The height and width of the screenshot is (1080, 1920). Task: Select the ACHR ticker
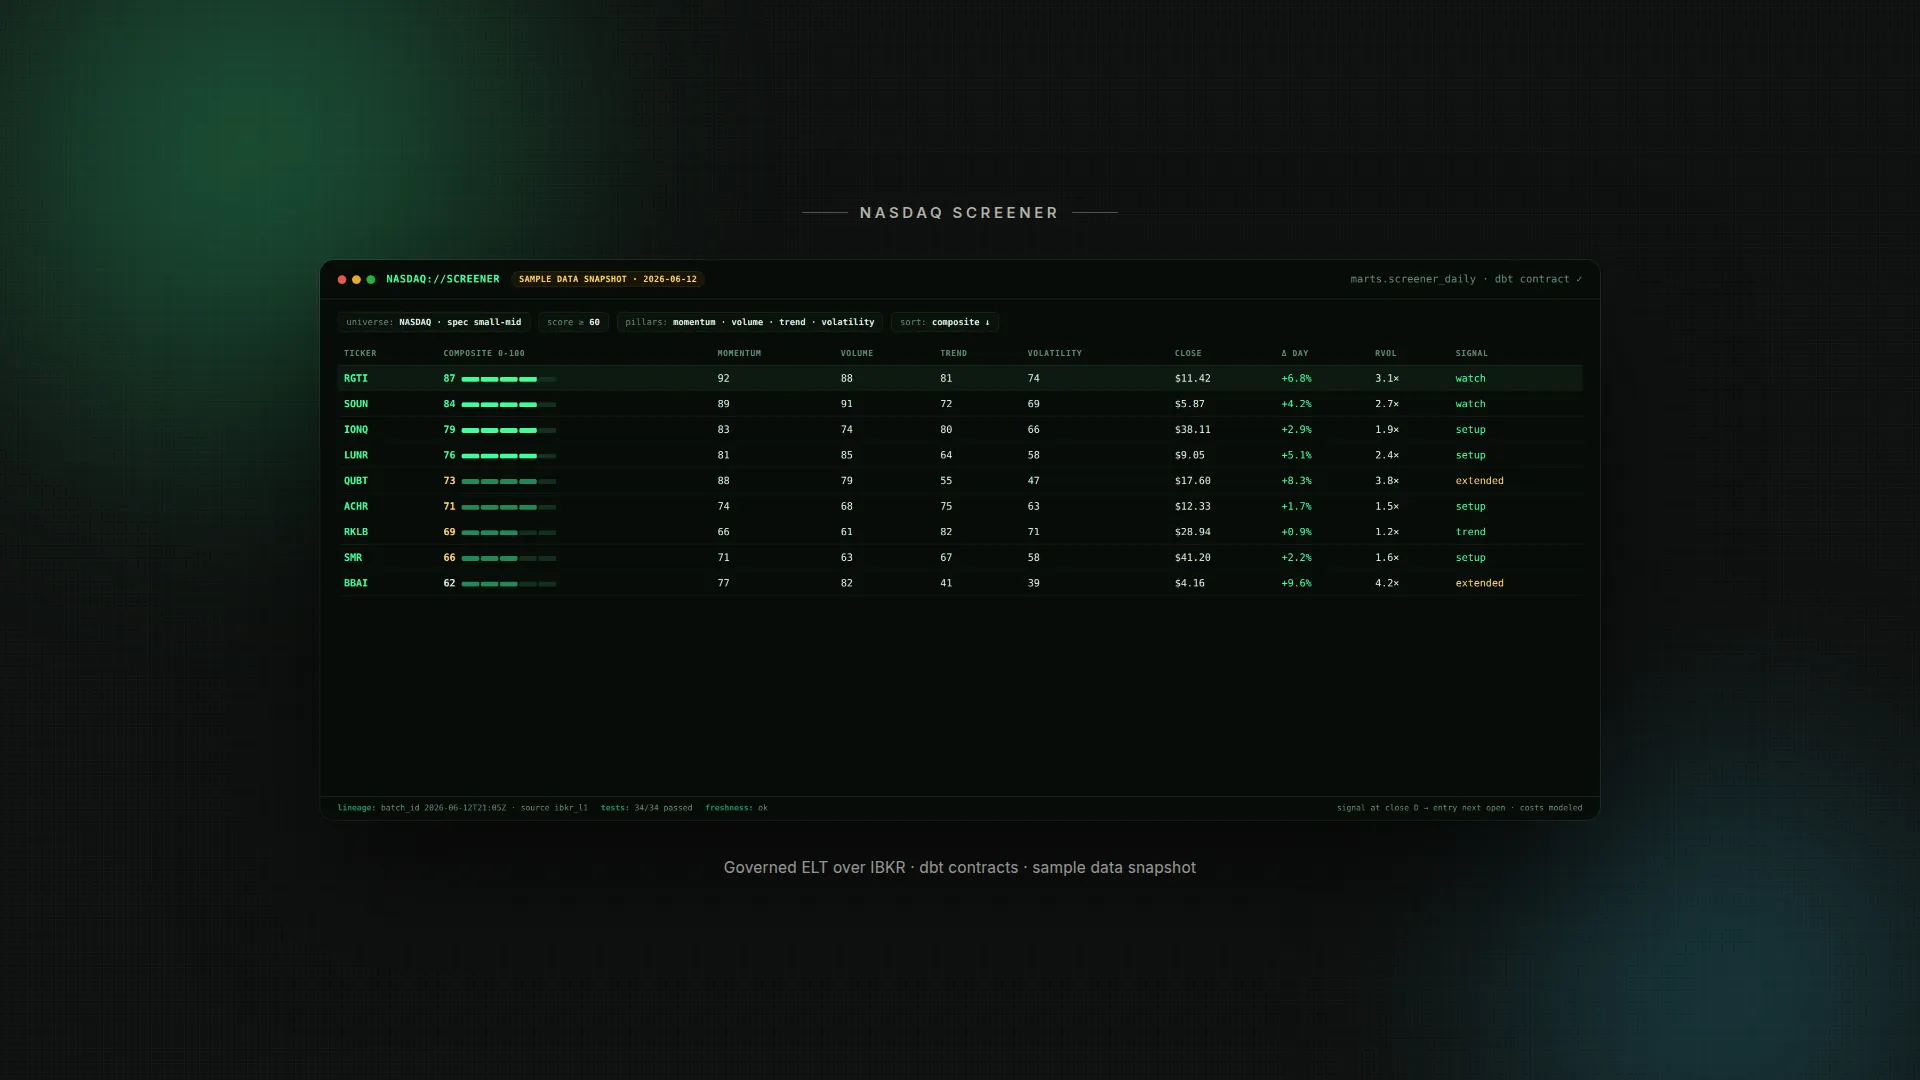[356, 507]
